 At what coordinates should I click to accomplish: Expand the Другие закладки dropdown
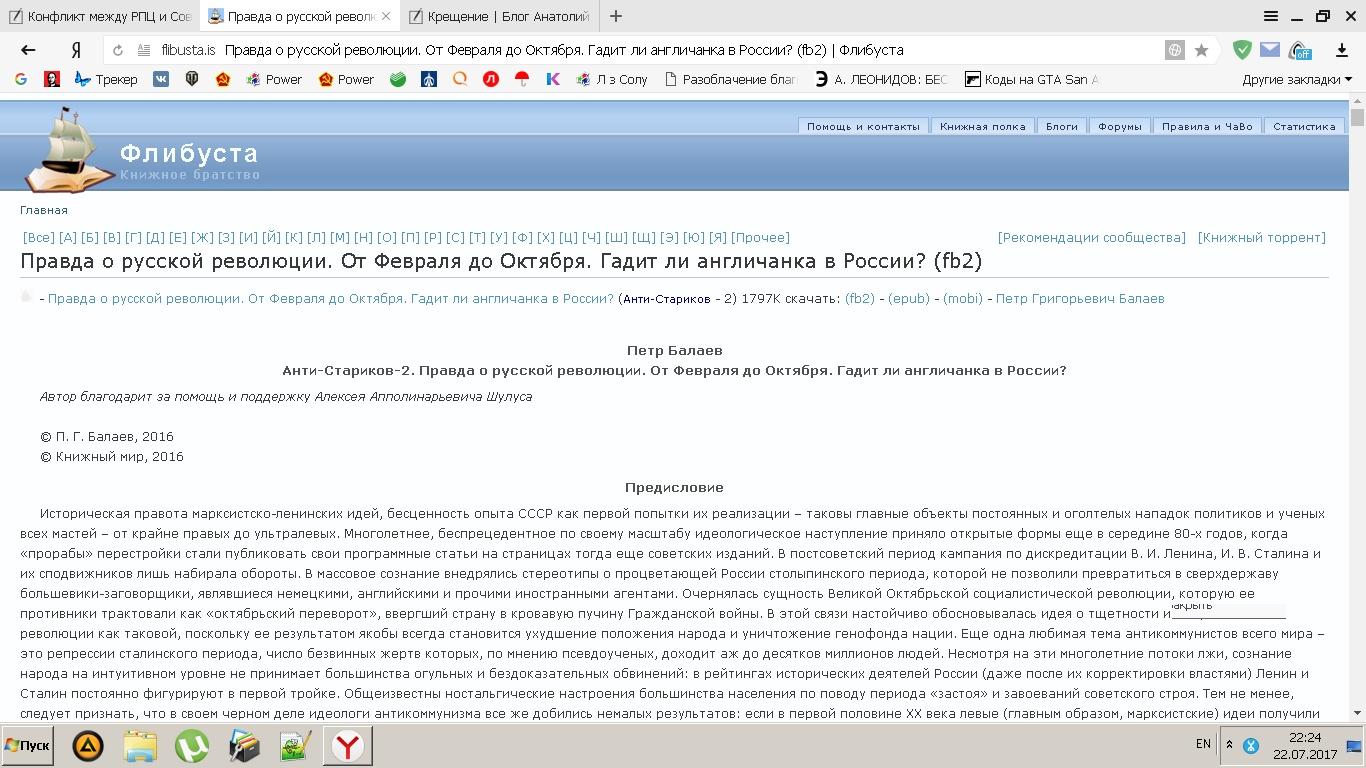pos(1297,79)
